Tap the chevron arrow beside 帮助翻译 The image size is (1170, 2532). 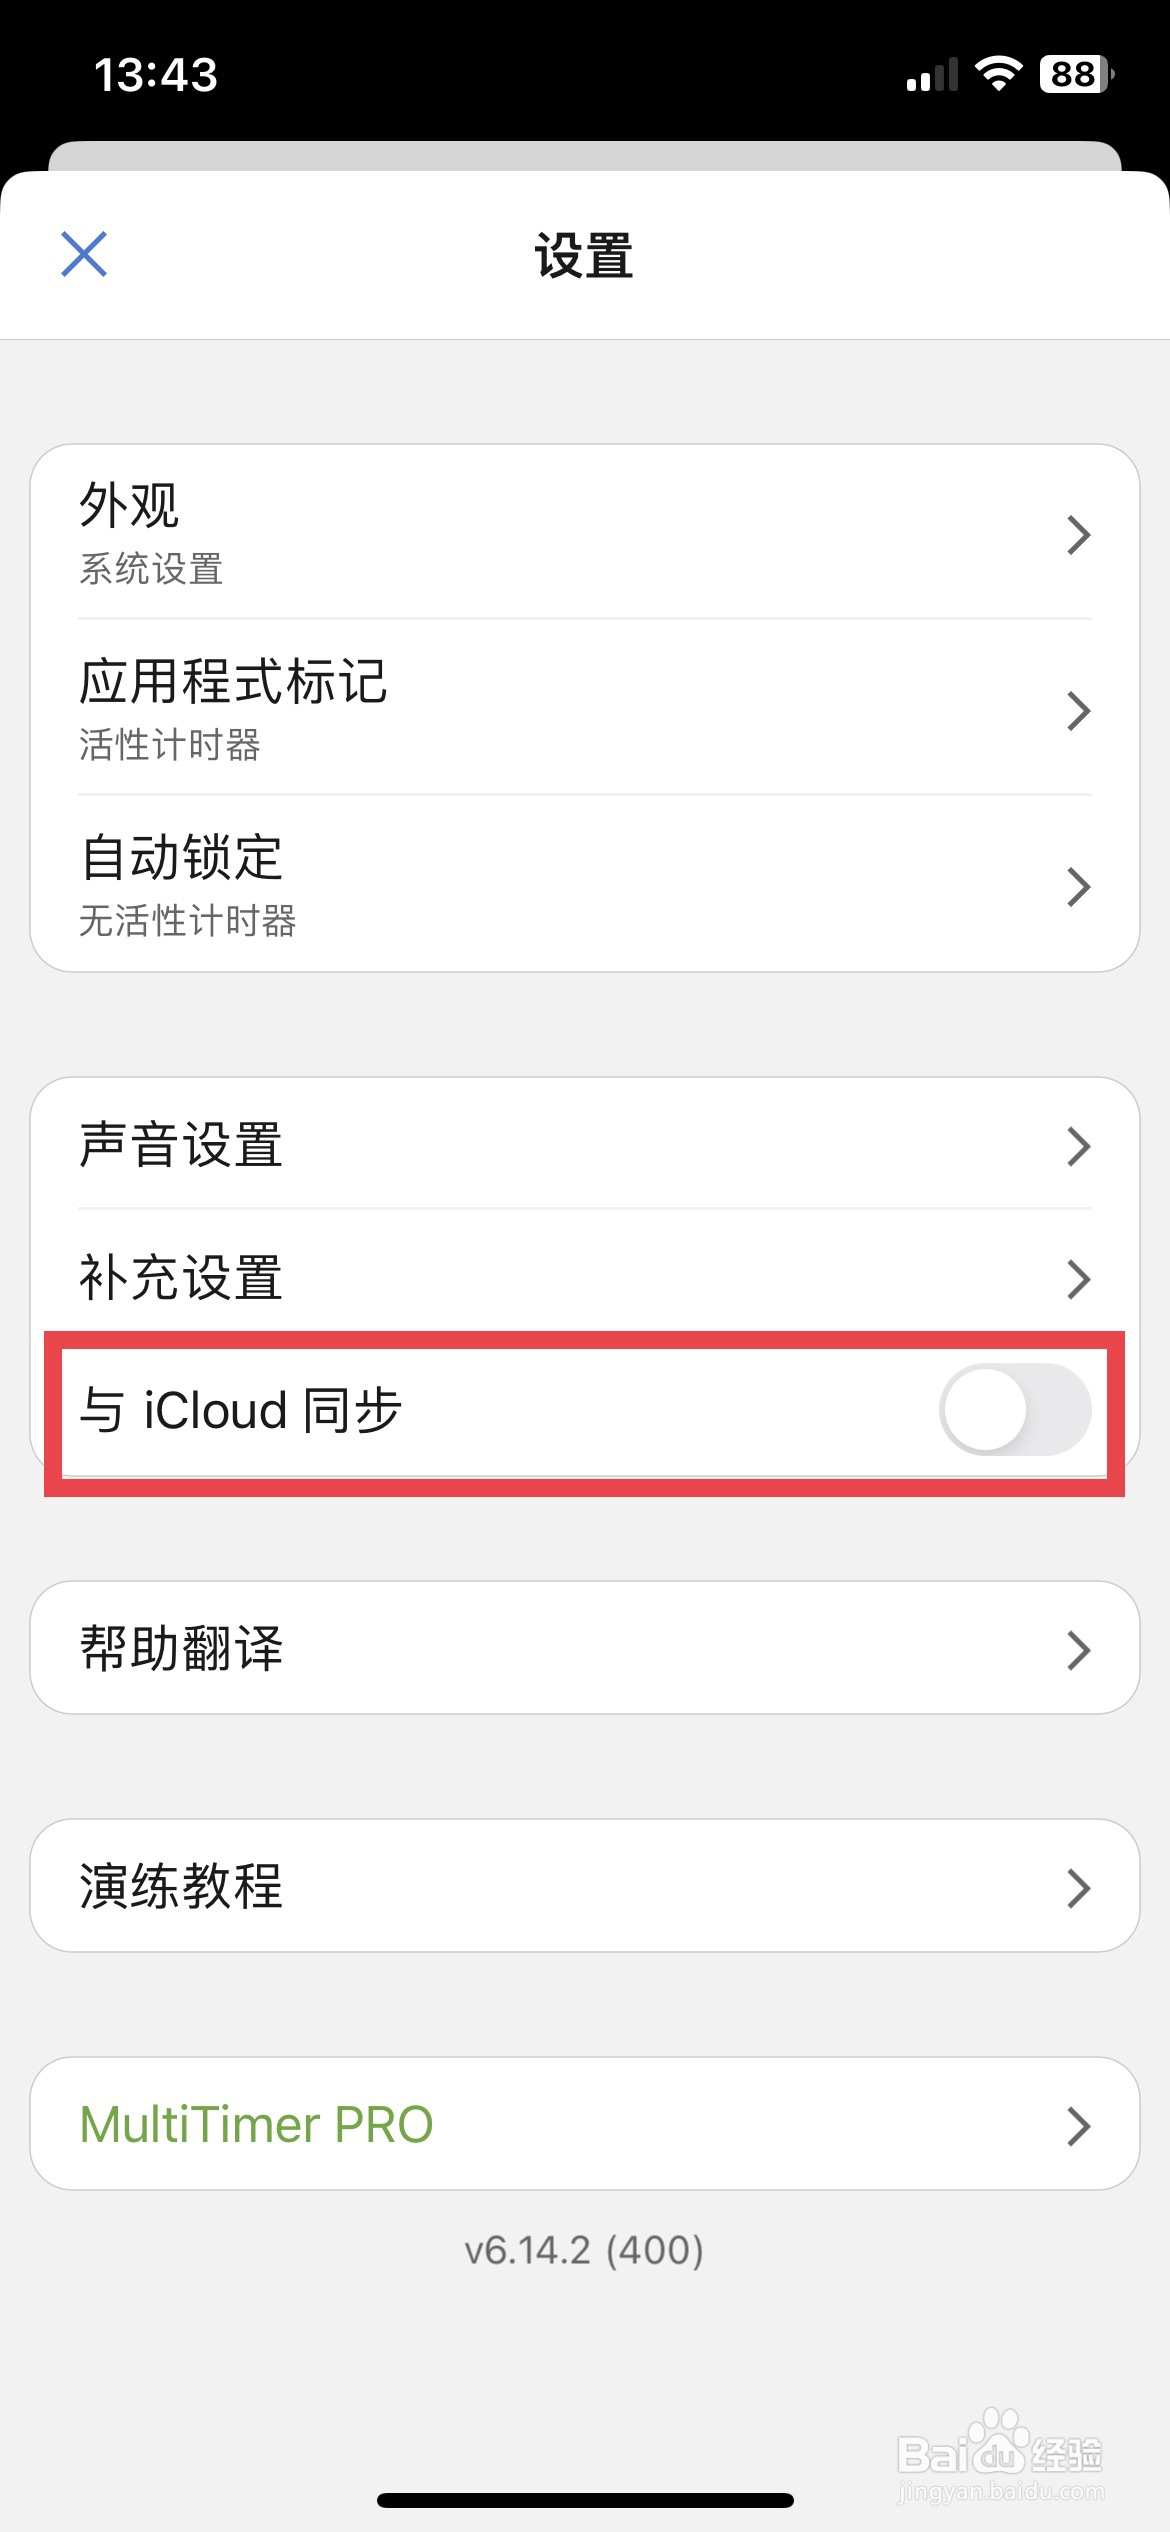coord(1078,1651)
